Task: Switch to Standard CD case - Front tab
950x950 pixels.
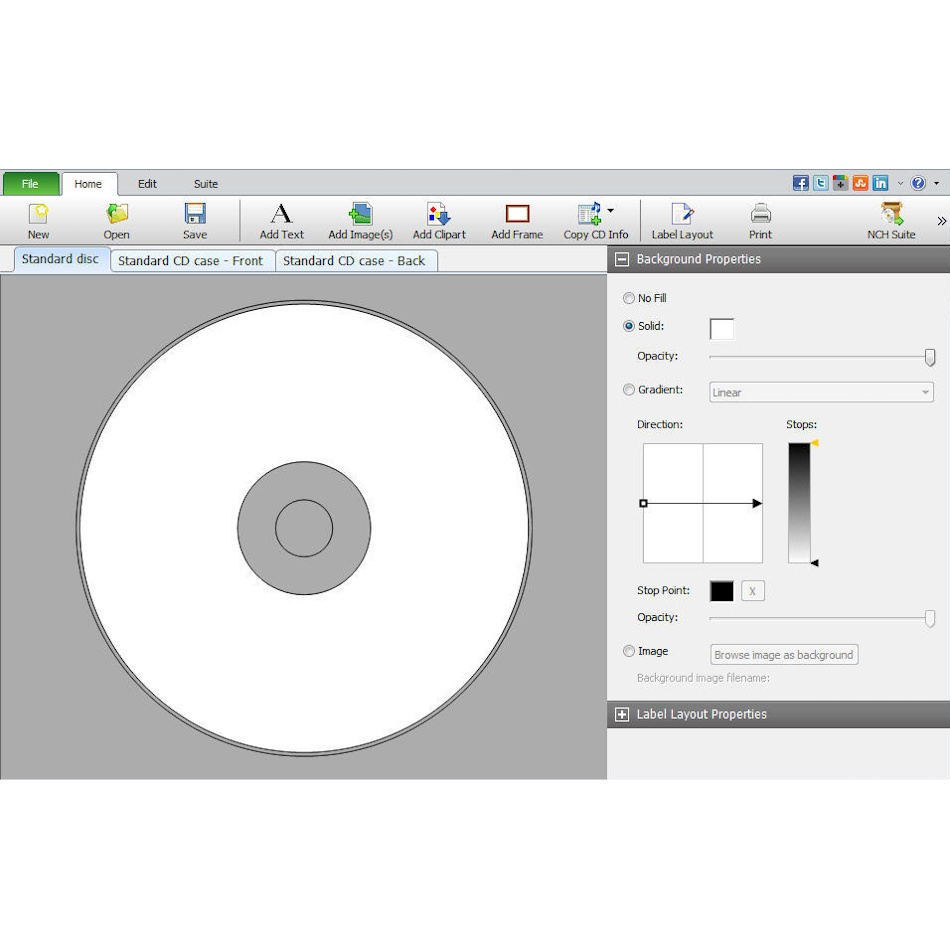Action: [192, 259]
